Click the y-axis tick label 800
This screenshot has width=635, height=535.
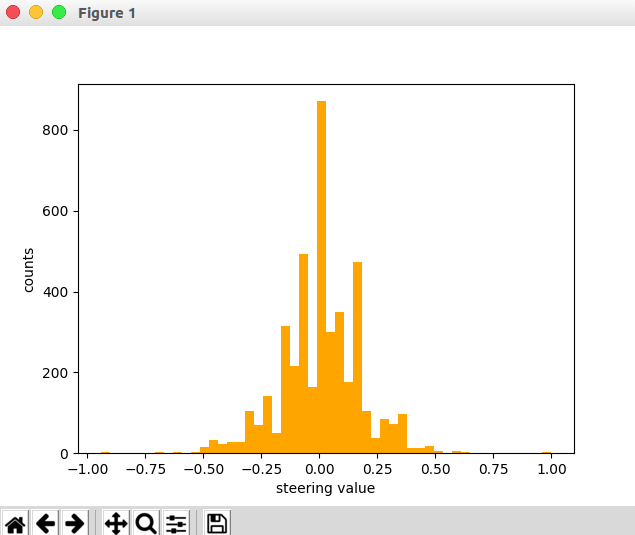(x=55, y=130)
